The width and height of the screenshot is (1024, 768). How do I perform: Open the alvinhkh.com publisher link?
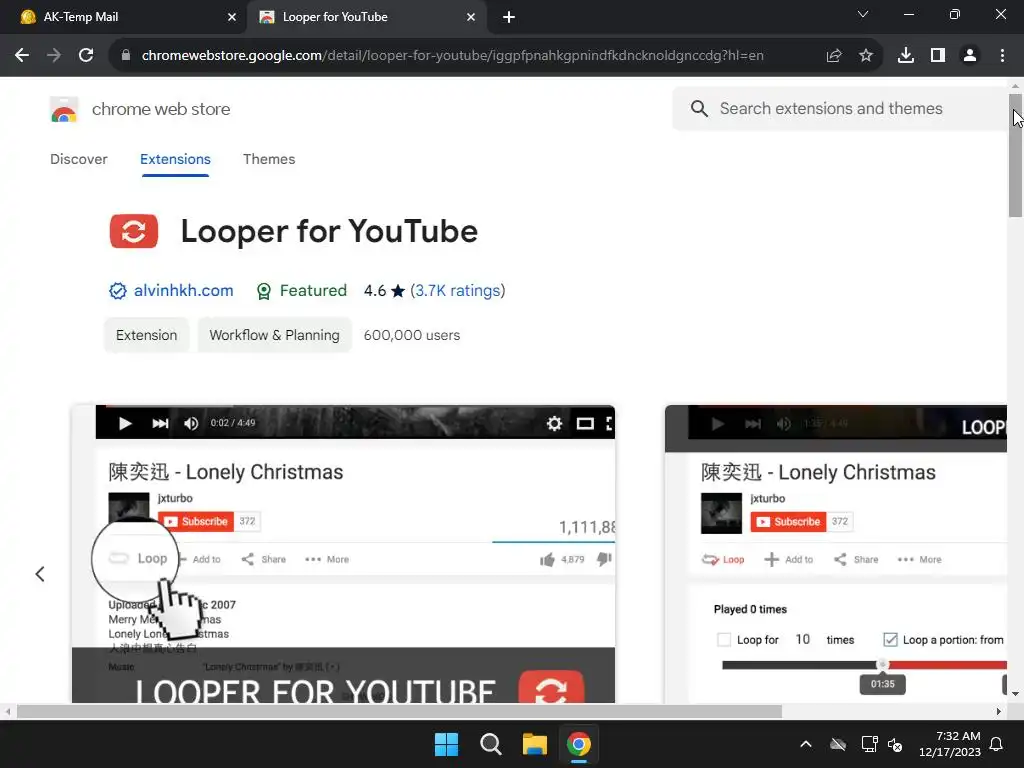click(x=184, y=291)
